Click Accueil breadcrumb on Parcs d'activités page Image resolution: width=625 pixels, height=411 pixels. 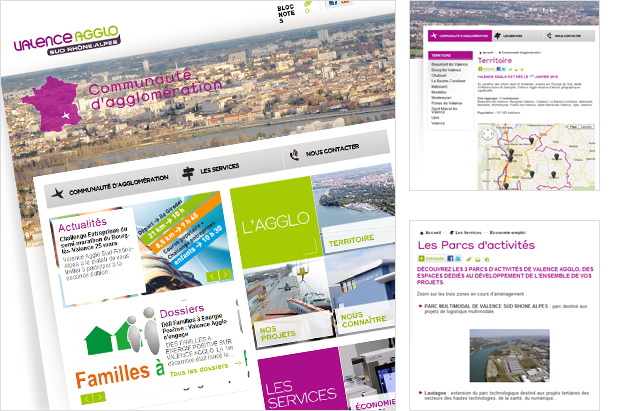click(431, 232)
